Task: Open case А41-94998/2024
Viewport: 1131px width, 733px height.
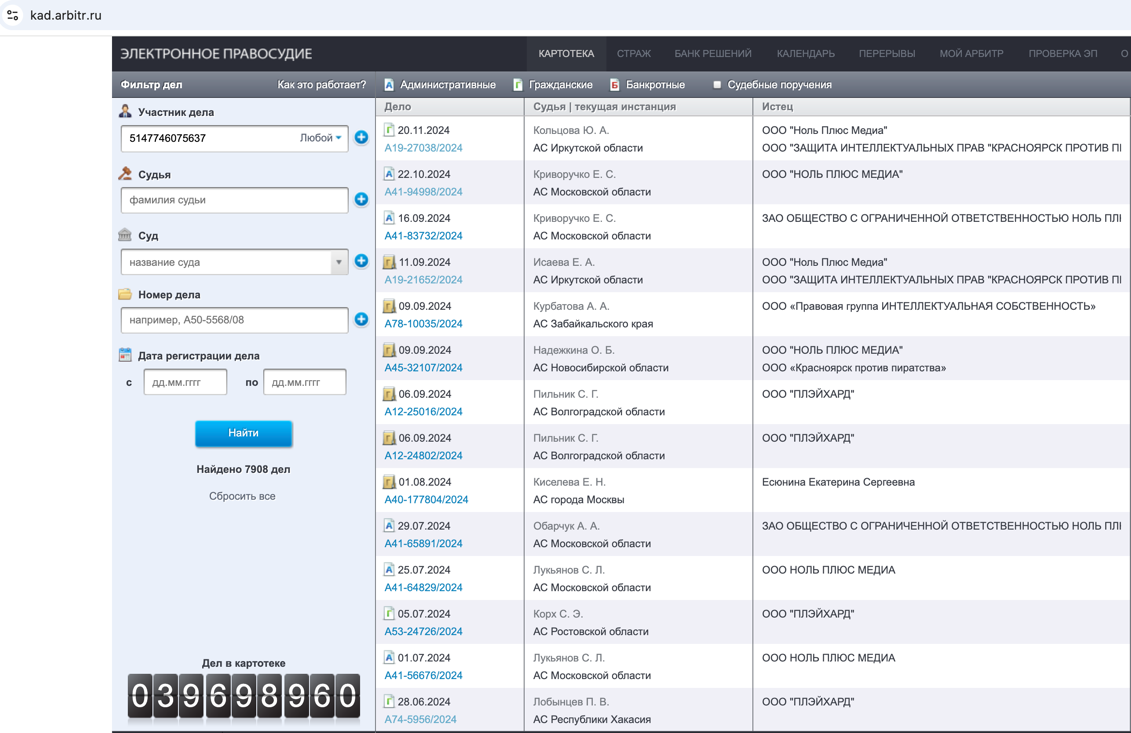Action: pyautogui.click(x=423, y=192)
